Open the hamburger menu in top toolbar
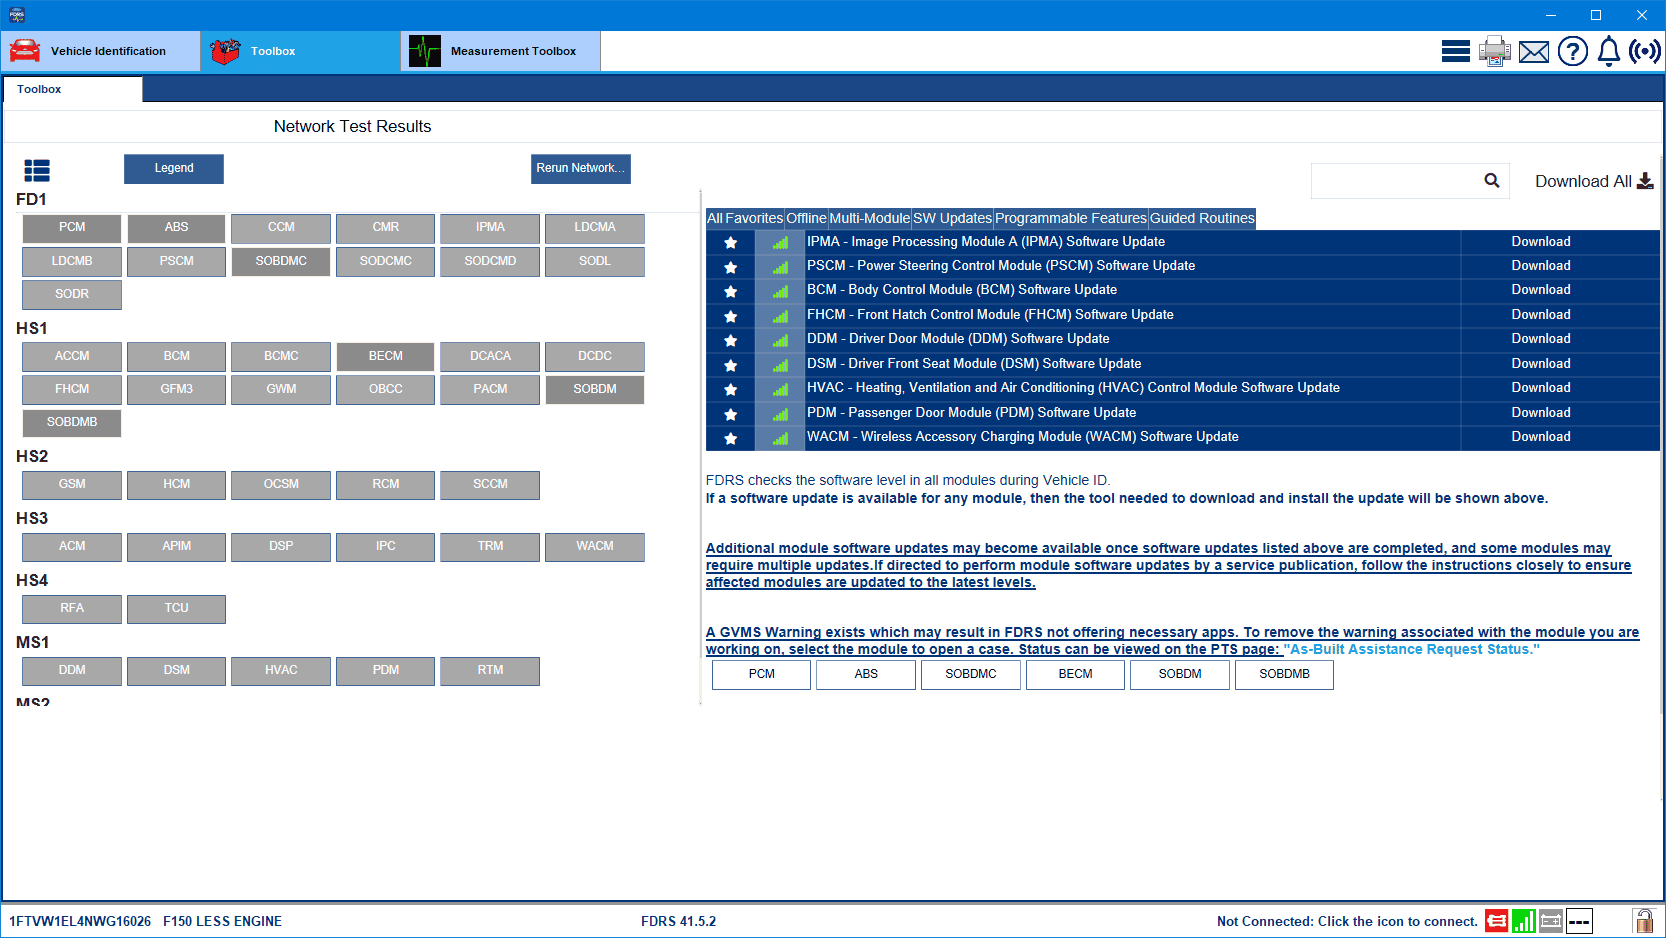Image resolution: width=1666 pixels, height=938 pixels. (x=1455, y=51)
